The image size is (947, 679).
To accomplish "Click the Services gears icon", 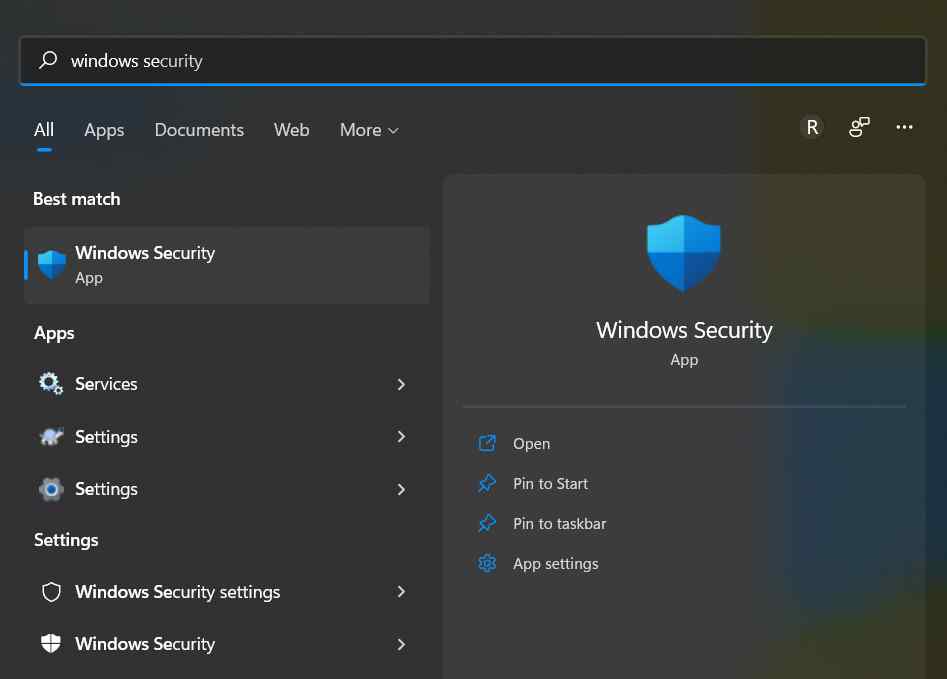I will coord(51,384).
